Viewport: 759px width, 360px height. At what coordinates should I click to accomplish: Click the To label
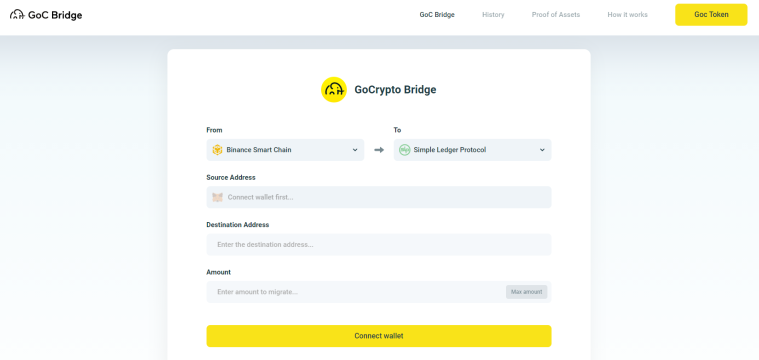397,130
